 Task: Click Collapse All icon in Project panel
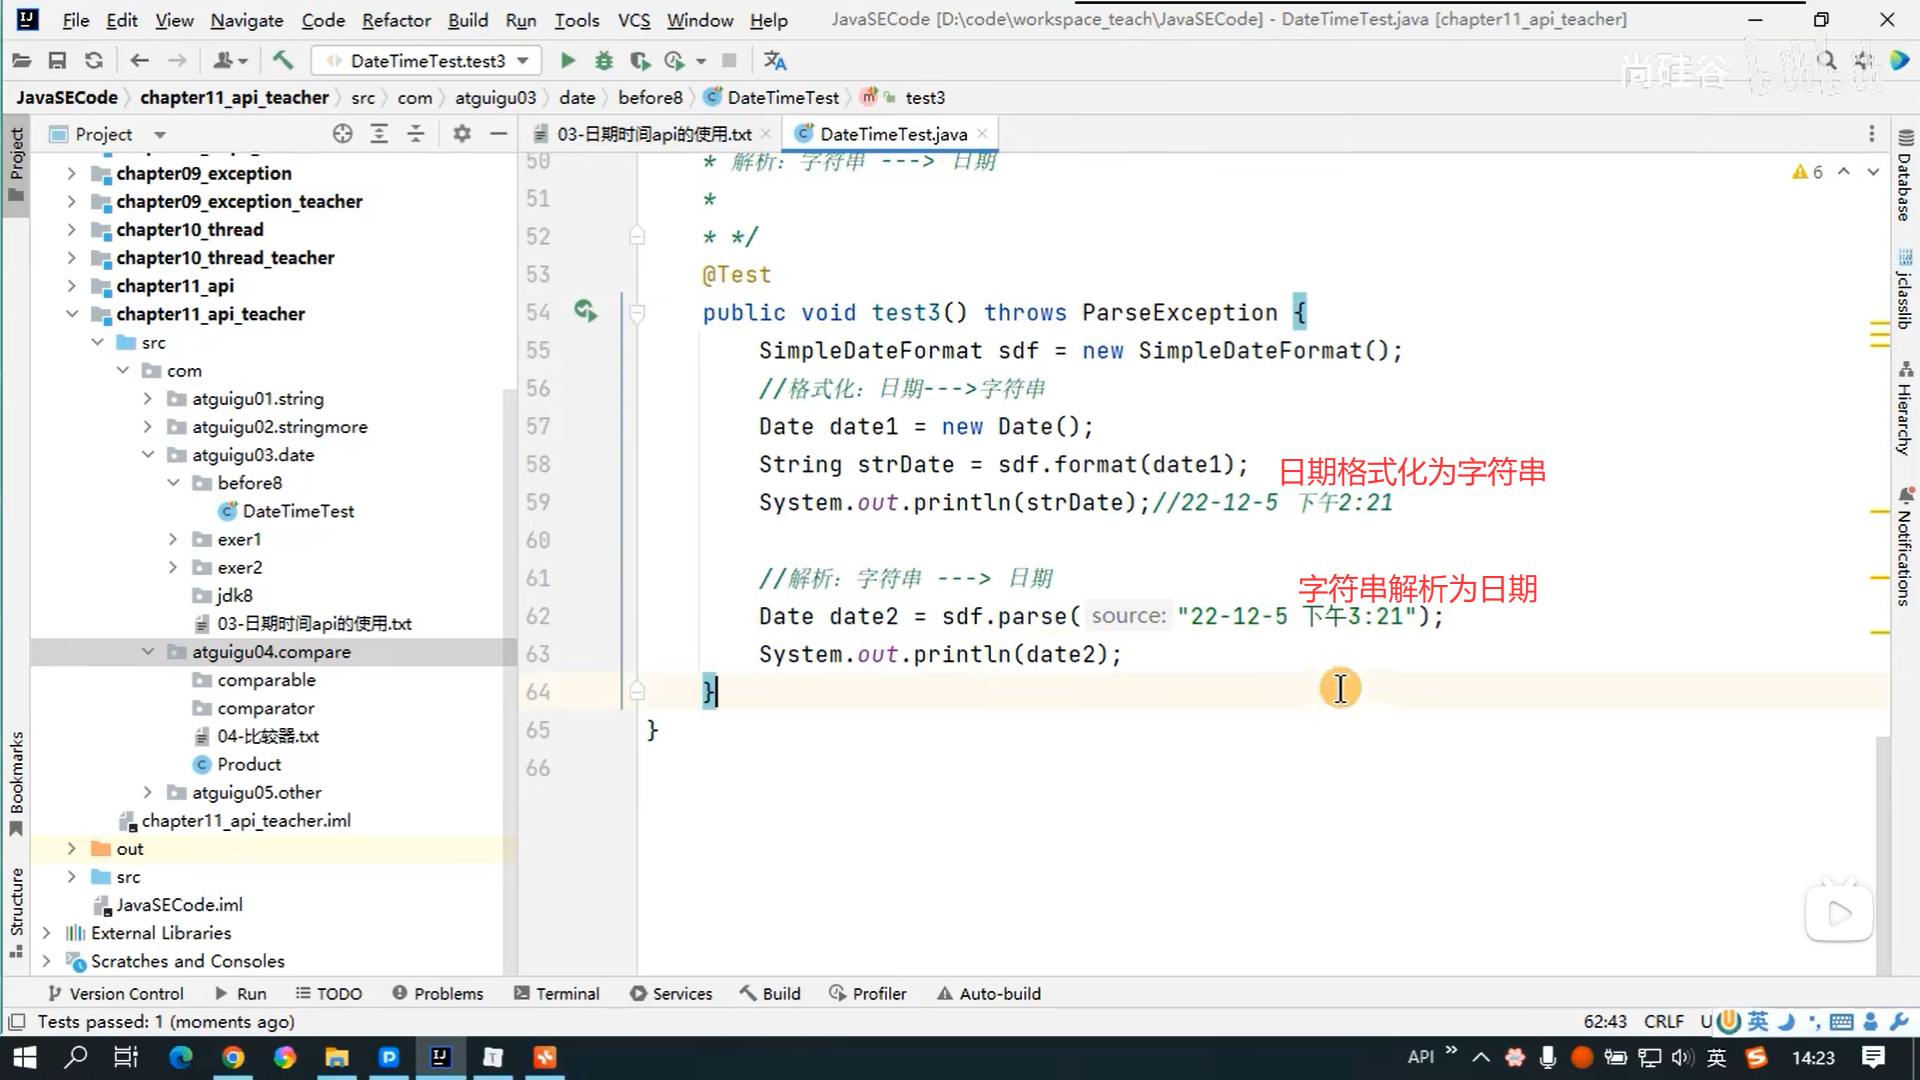[x=416, y=134]
